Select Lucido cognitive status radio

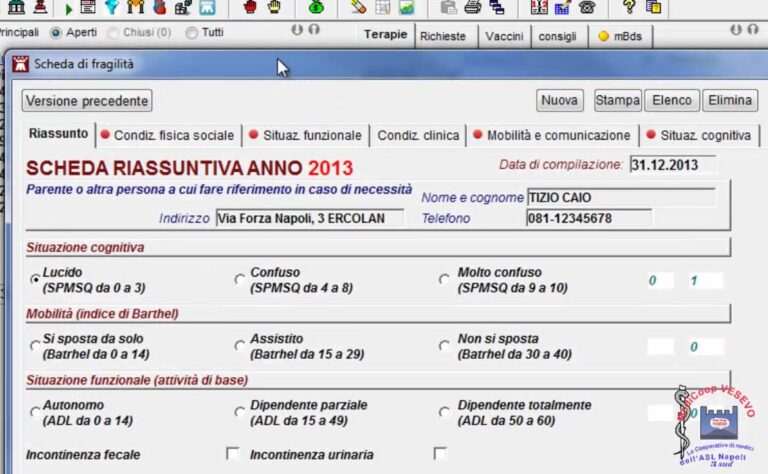click(35, 279)
